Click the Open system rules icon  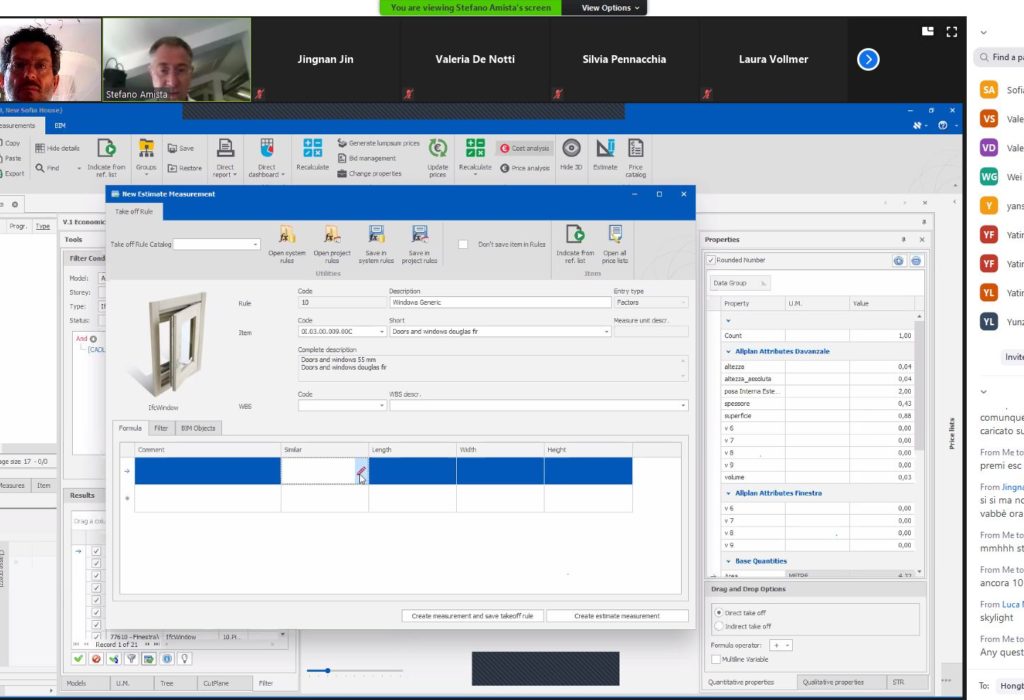tap(287, 236)
